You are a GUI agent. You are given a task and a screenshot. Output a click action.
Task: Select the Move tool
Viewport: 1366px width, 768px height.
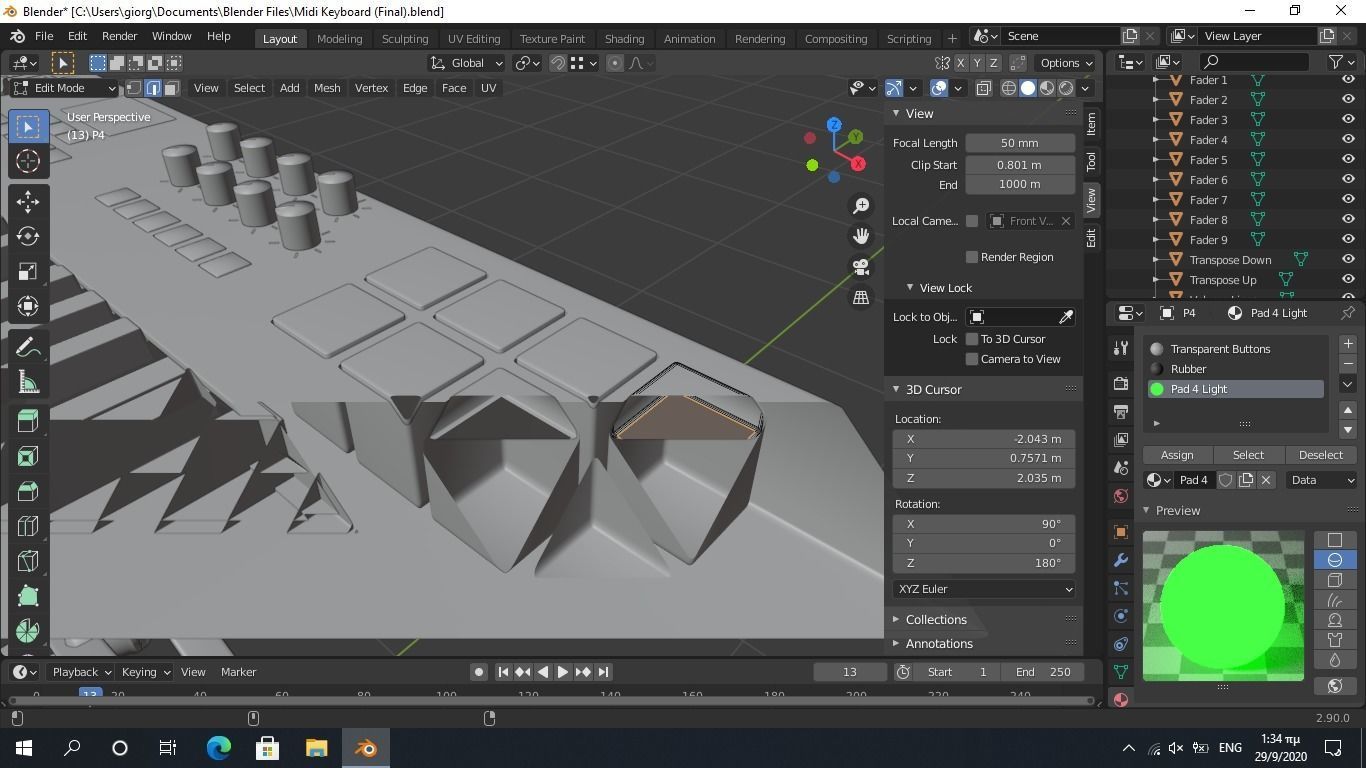[28, 201]
